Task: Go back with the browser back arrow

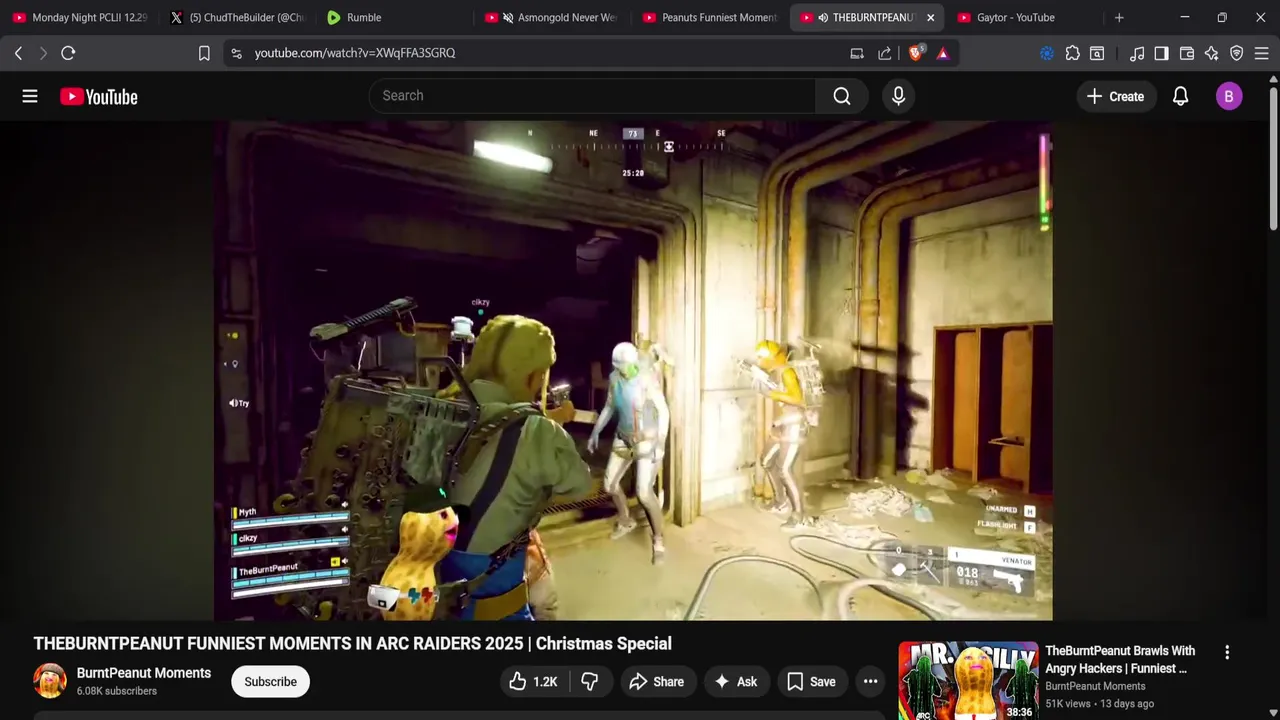Action: click(18, 53)
